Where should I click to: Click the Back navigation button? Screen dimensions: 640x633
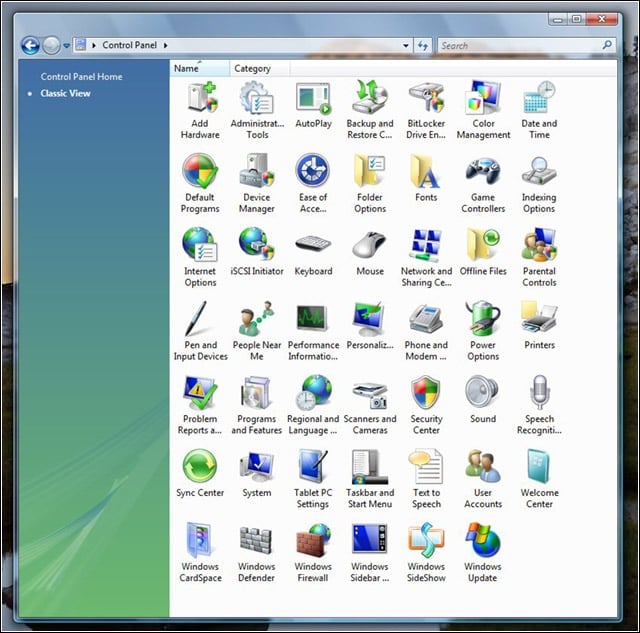(x=31, y=45)
